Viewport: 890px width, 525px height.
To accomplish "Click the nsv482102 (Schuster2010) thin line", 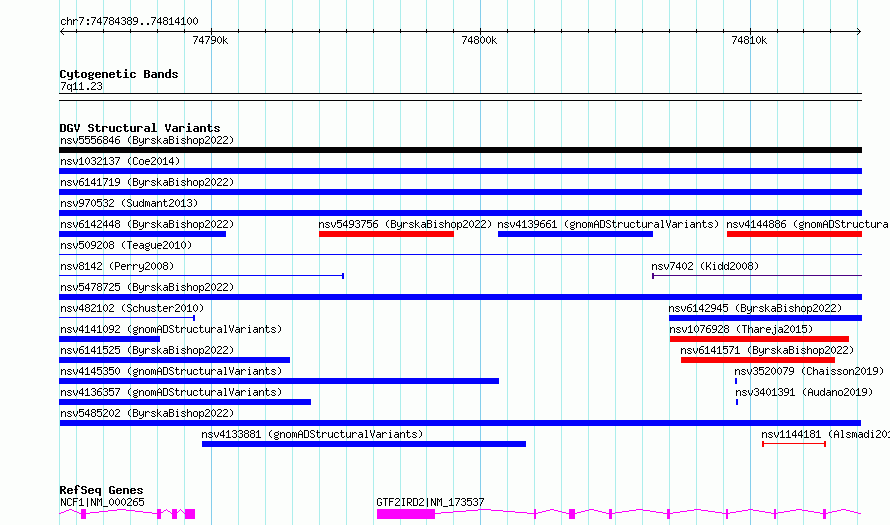I will (x=127, y=318).
